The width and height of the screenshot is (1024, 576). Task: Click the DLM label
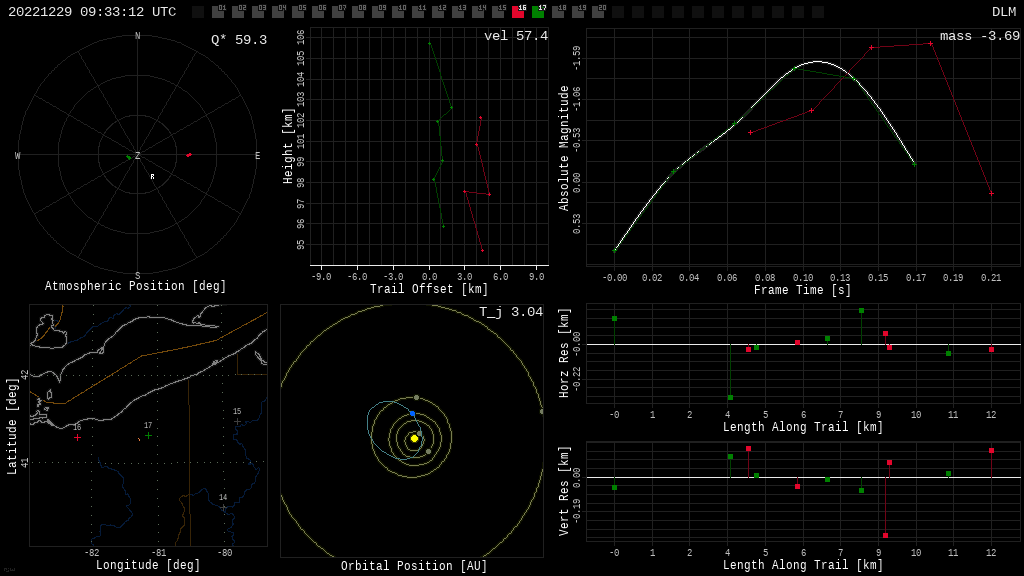(x=1004, y=12)
